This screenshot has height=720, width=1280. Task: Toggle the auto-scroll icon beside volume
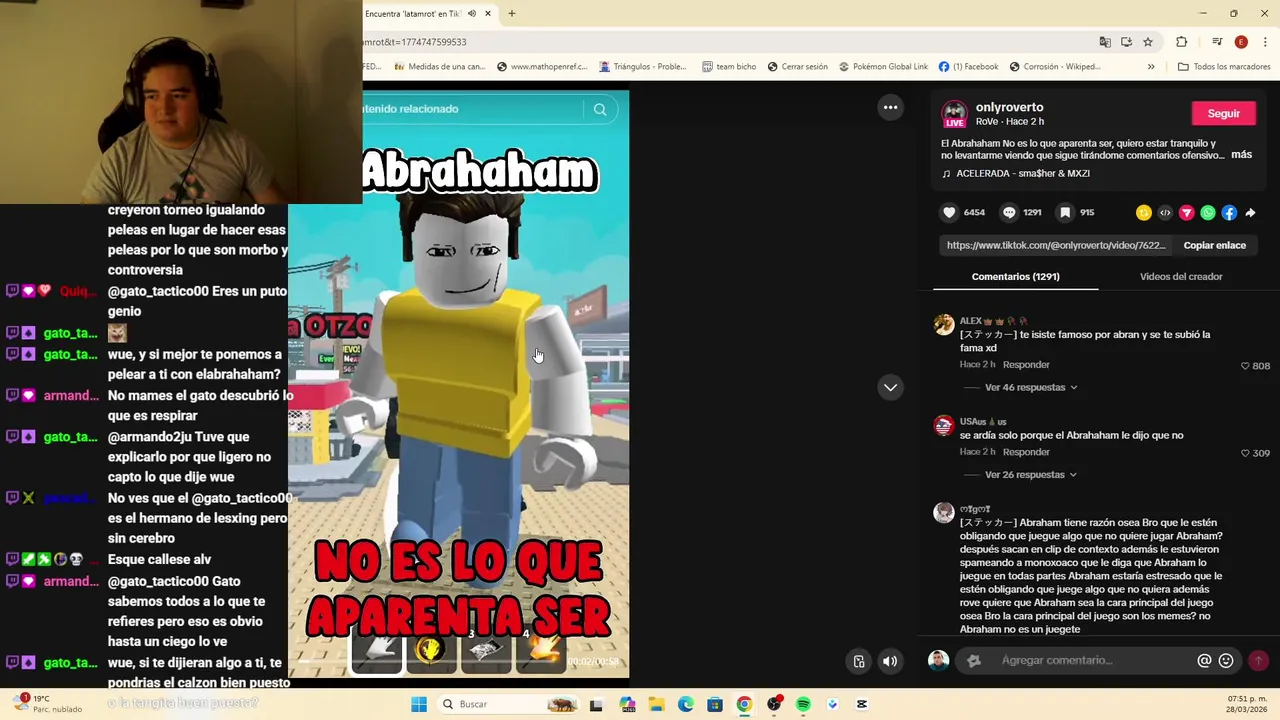tap(859, 661)
